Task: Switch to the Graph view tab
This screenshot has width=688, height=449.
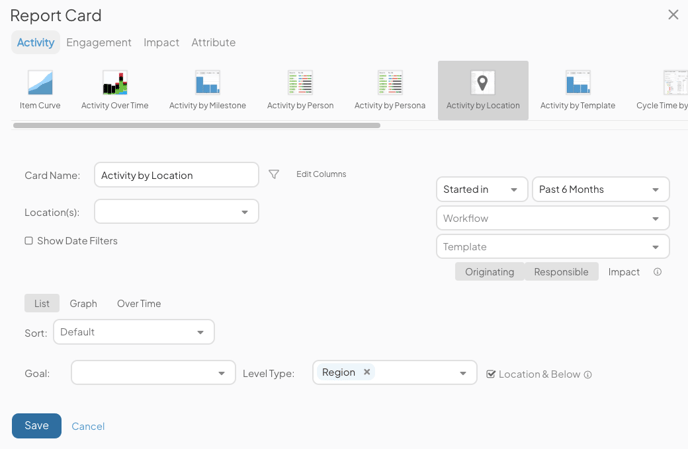Action: pos(83,303)
